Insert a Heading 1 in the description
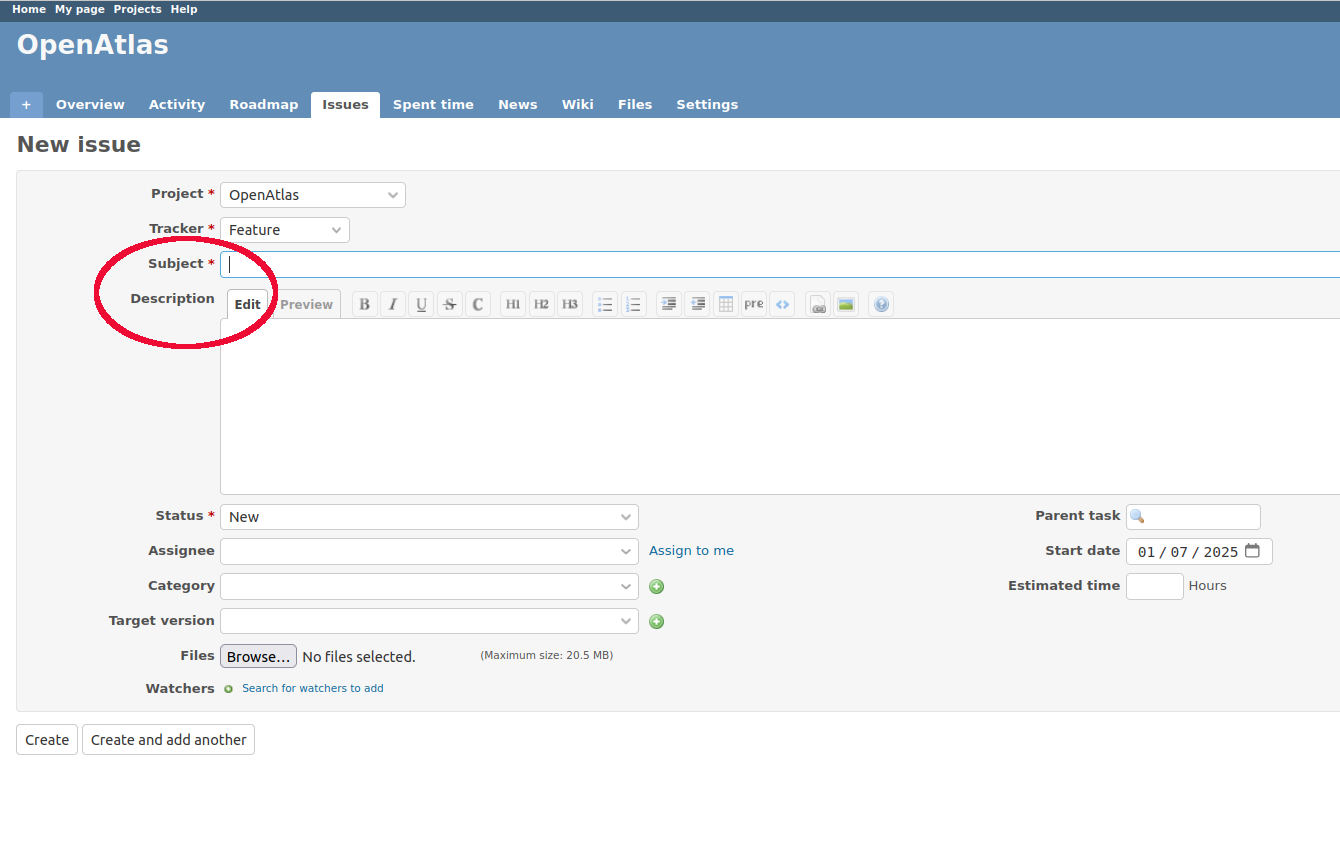 tap(512, 304)
